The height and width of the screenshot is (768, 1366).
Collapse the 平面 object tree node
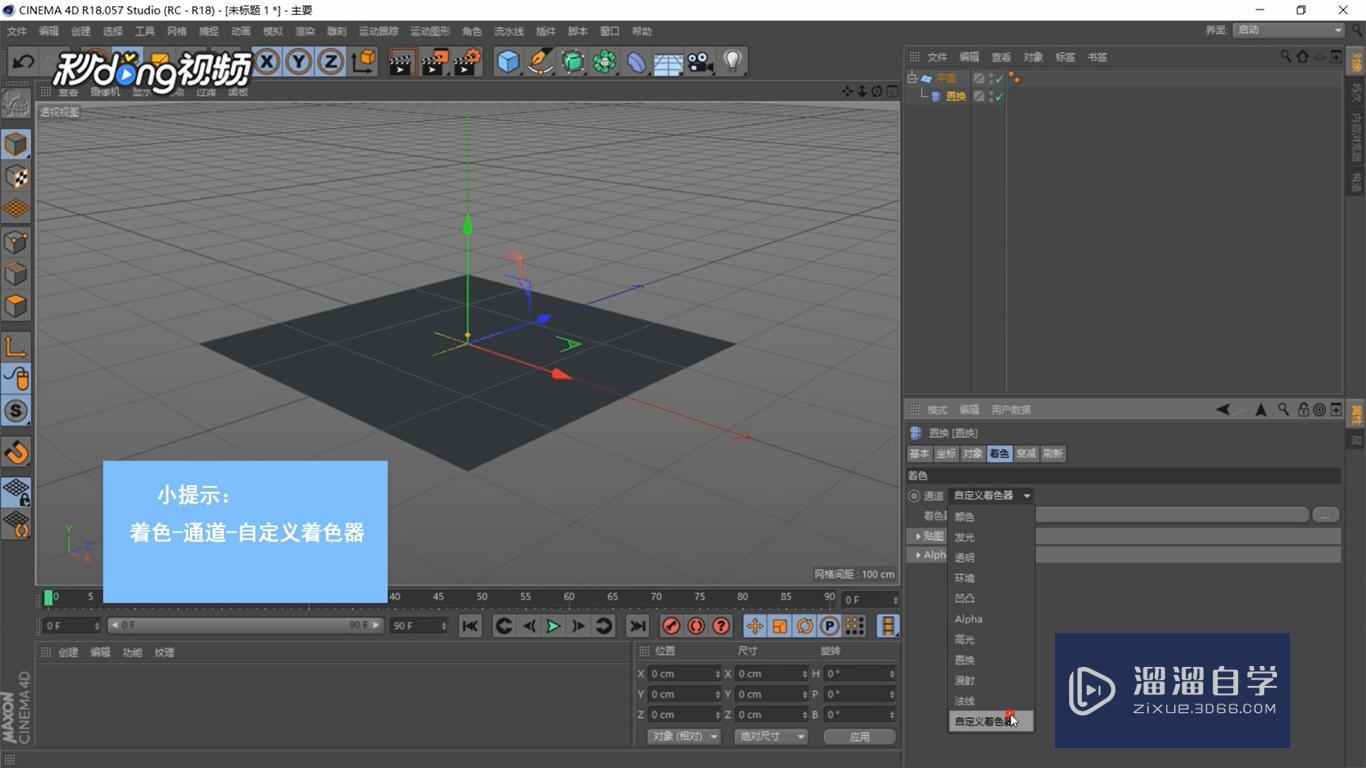click(912, 78)
